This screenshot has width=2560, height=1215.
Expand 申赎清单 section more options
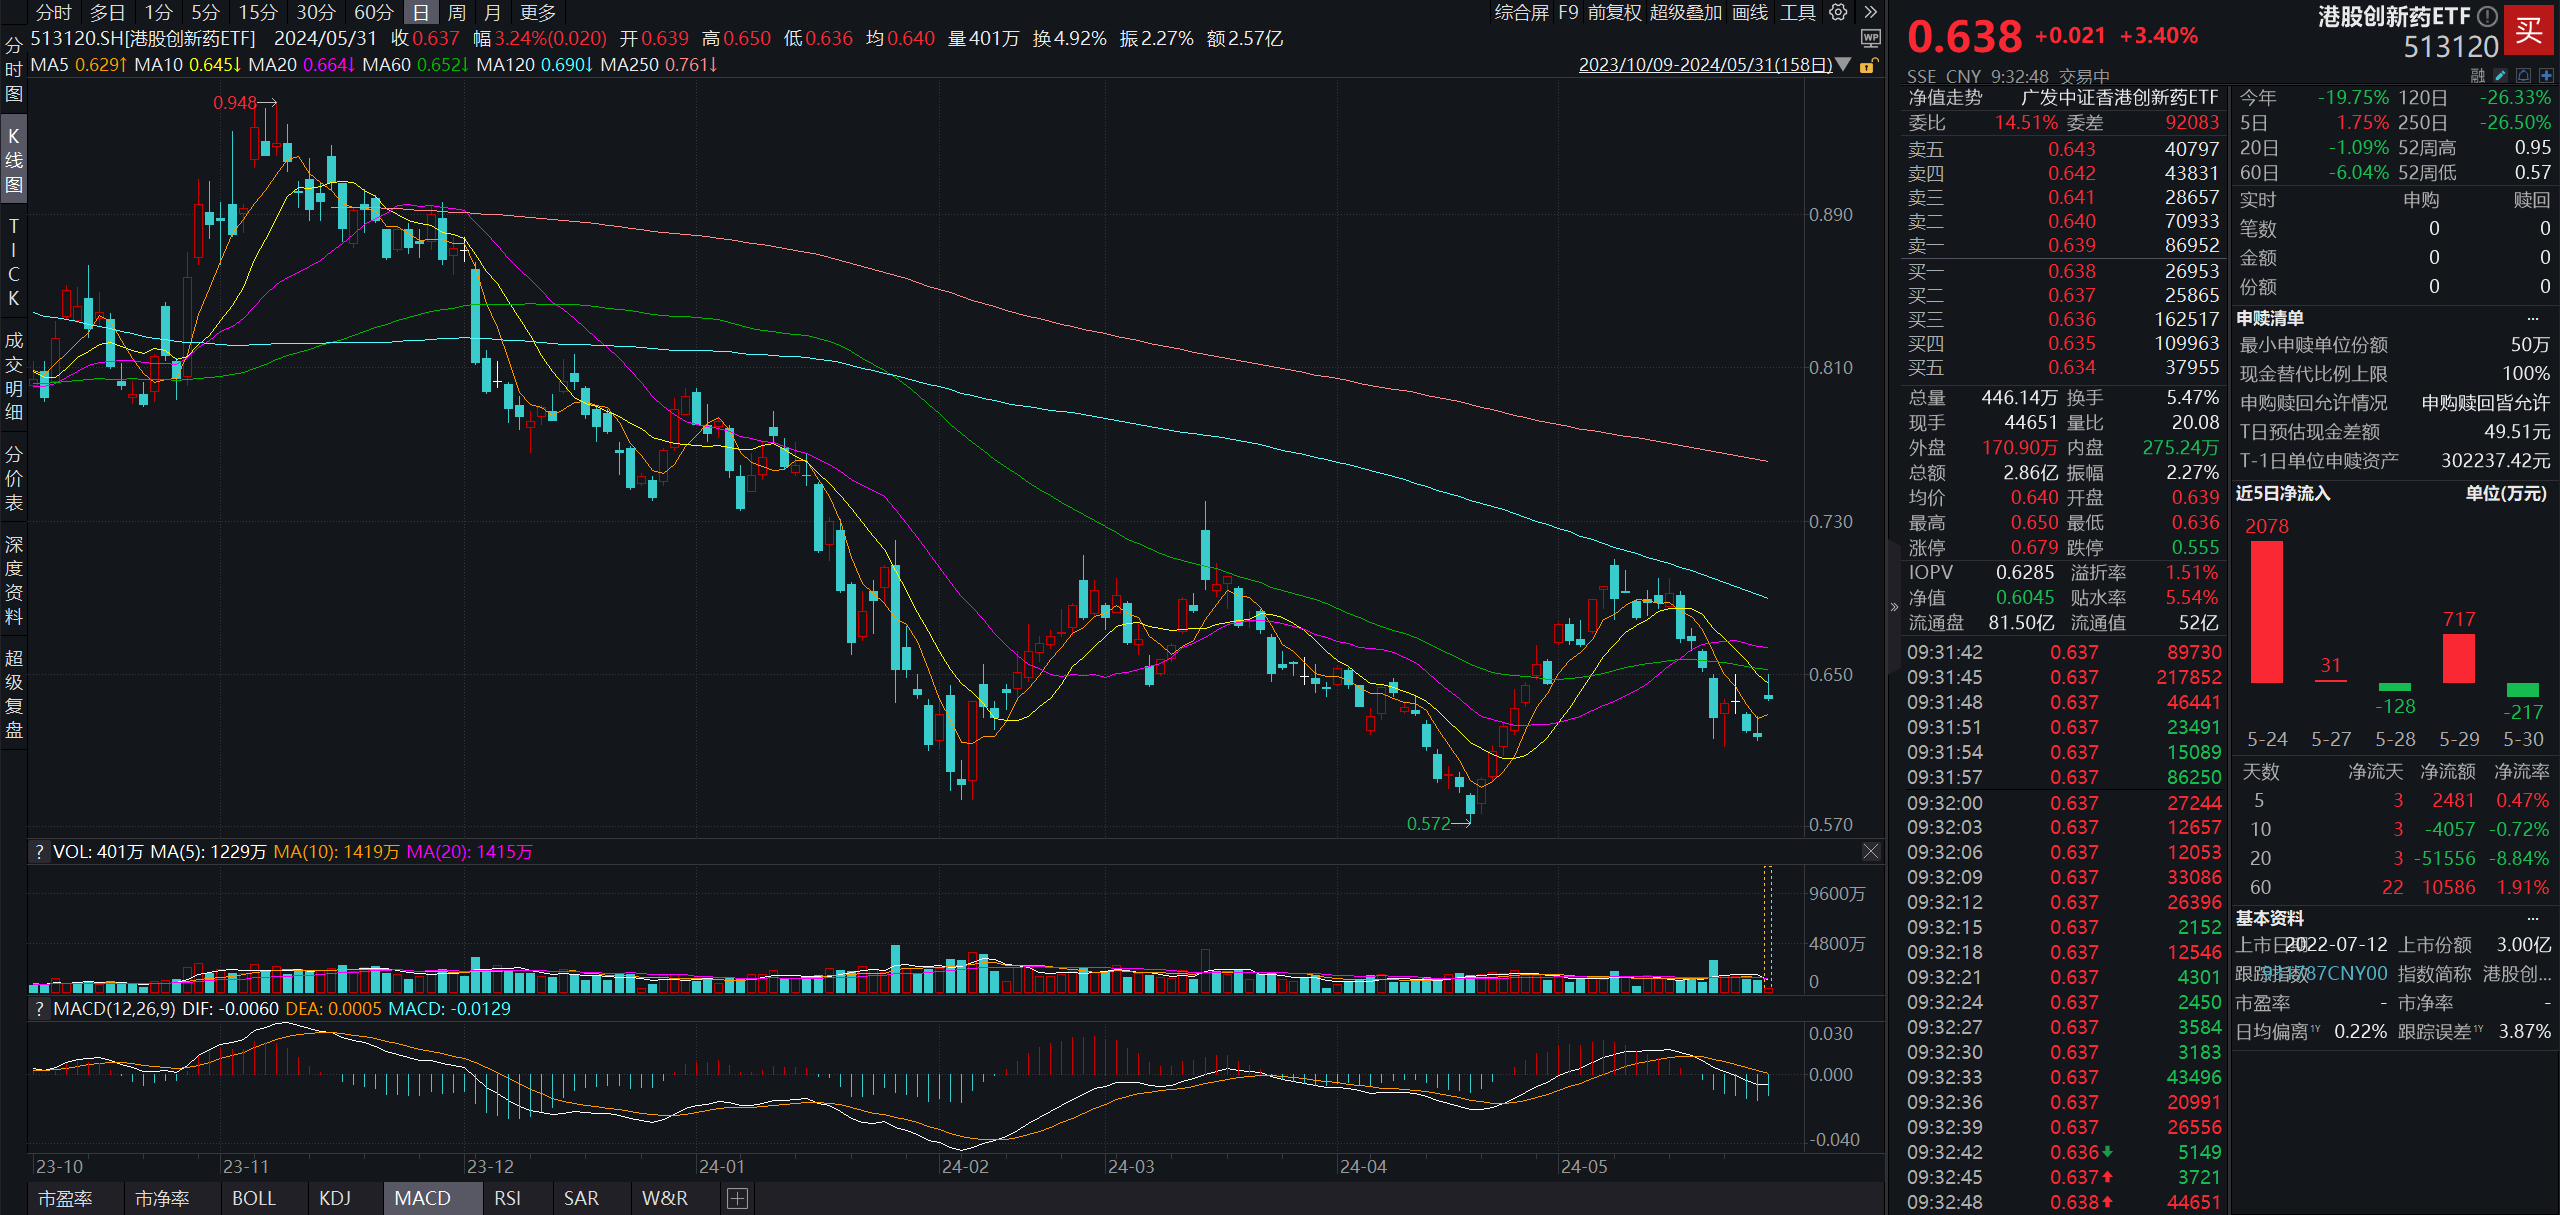pyautogui.click(x=2532, y=318)
